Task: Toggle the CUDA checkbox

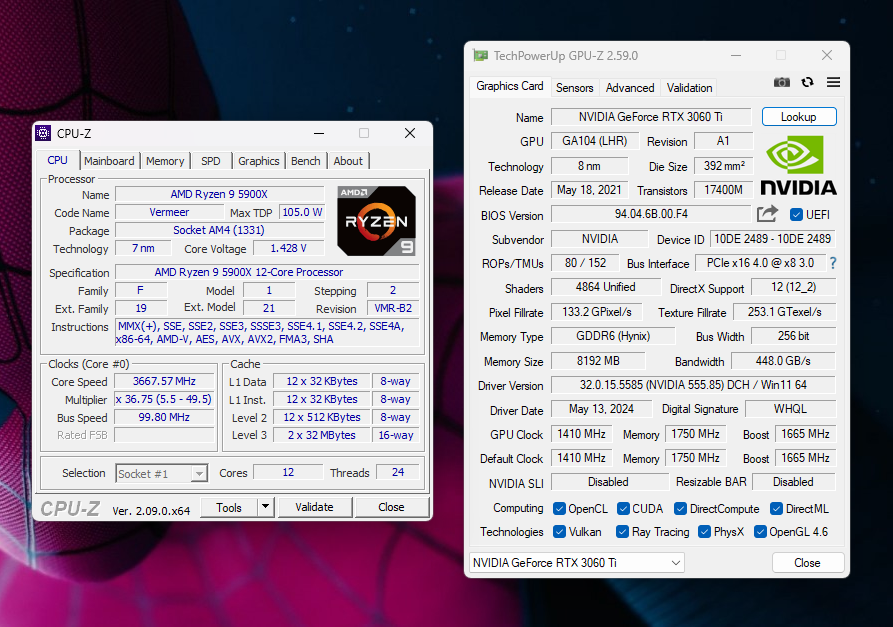Action: [x=623, y=509]
